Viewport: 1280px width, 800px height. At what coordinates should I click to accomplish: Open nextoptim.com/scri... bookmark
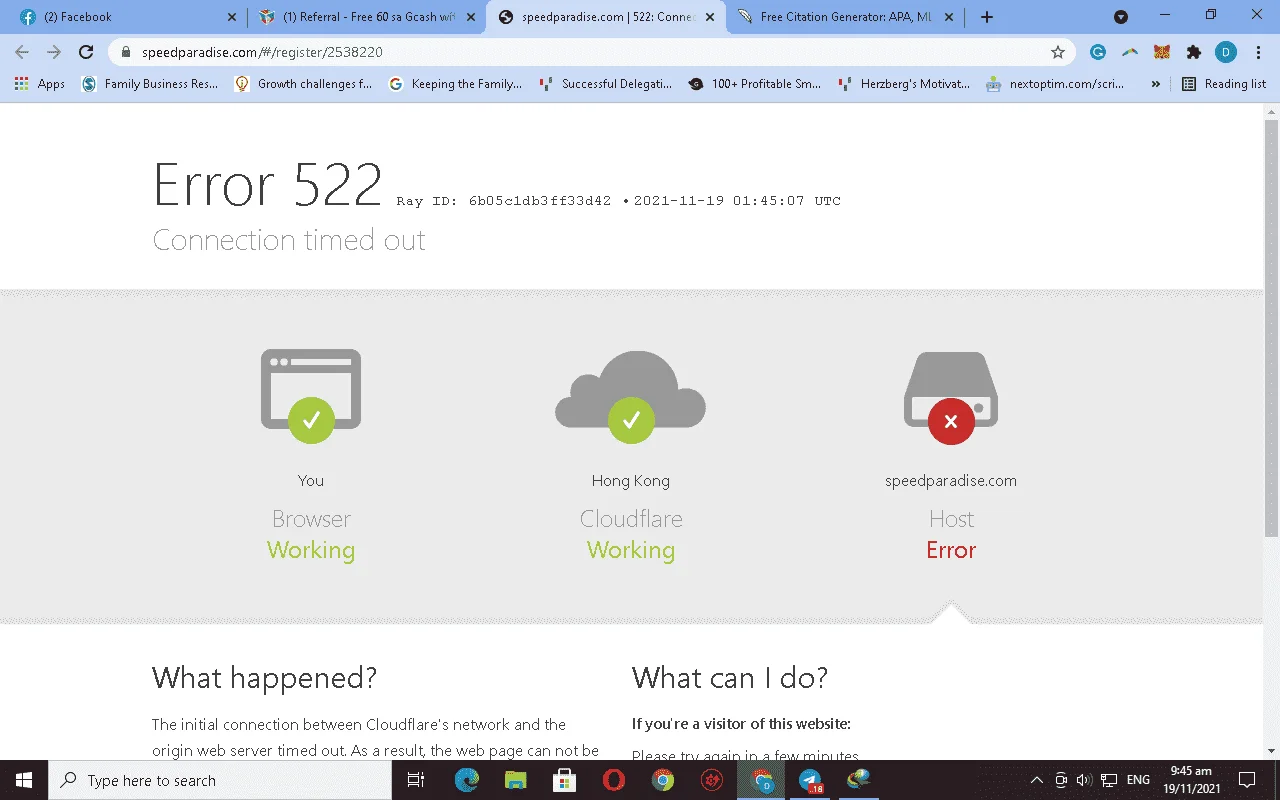[1057, 84]
